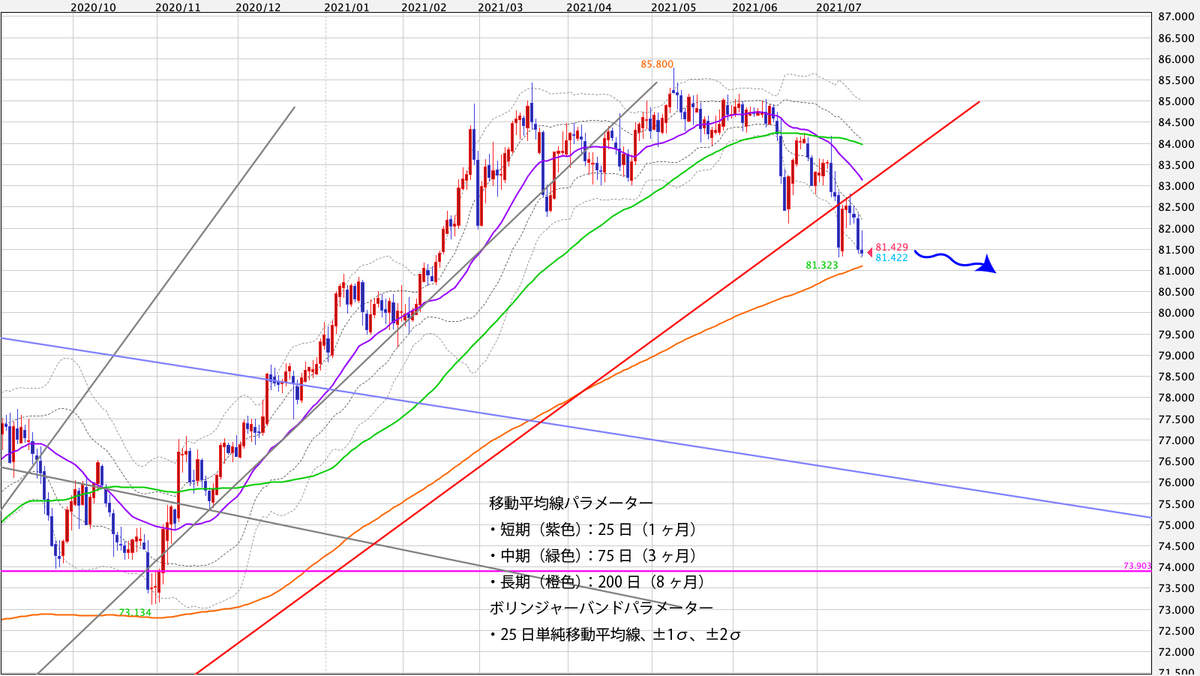1200x676 pixels.
Task: Click the 87.000 price axis label
Action: click(1178, 17)
